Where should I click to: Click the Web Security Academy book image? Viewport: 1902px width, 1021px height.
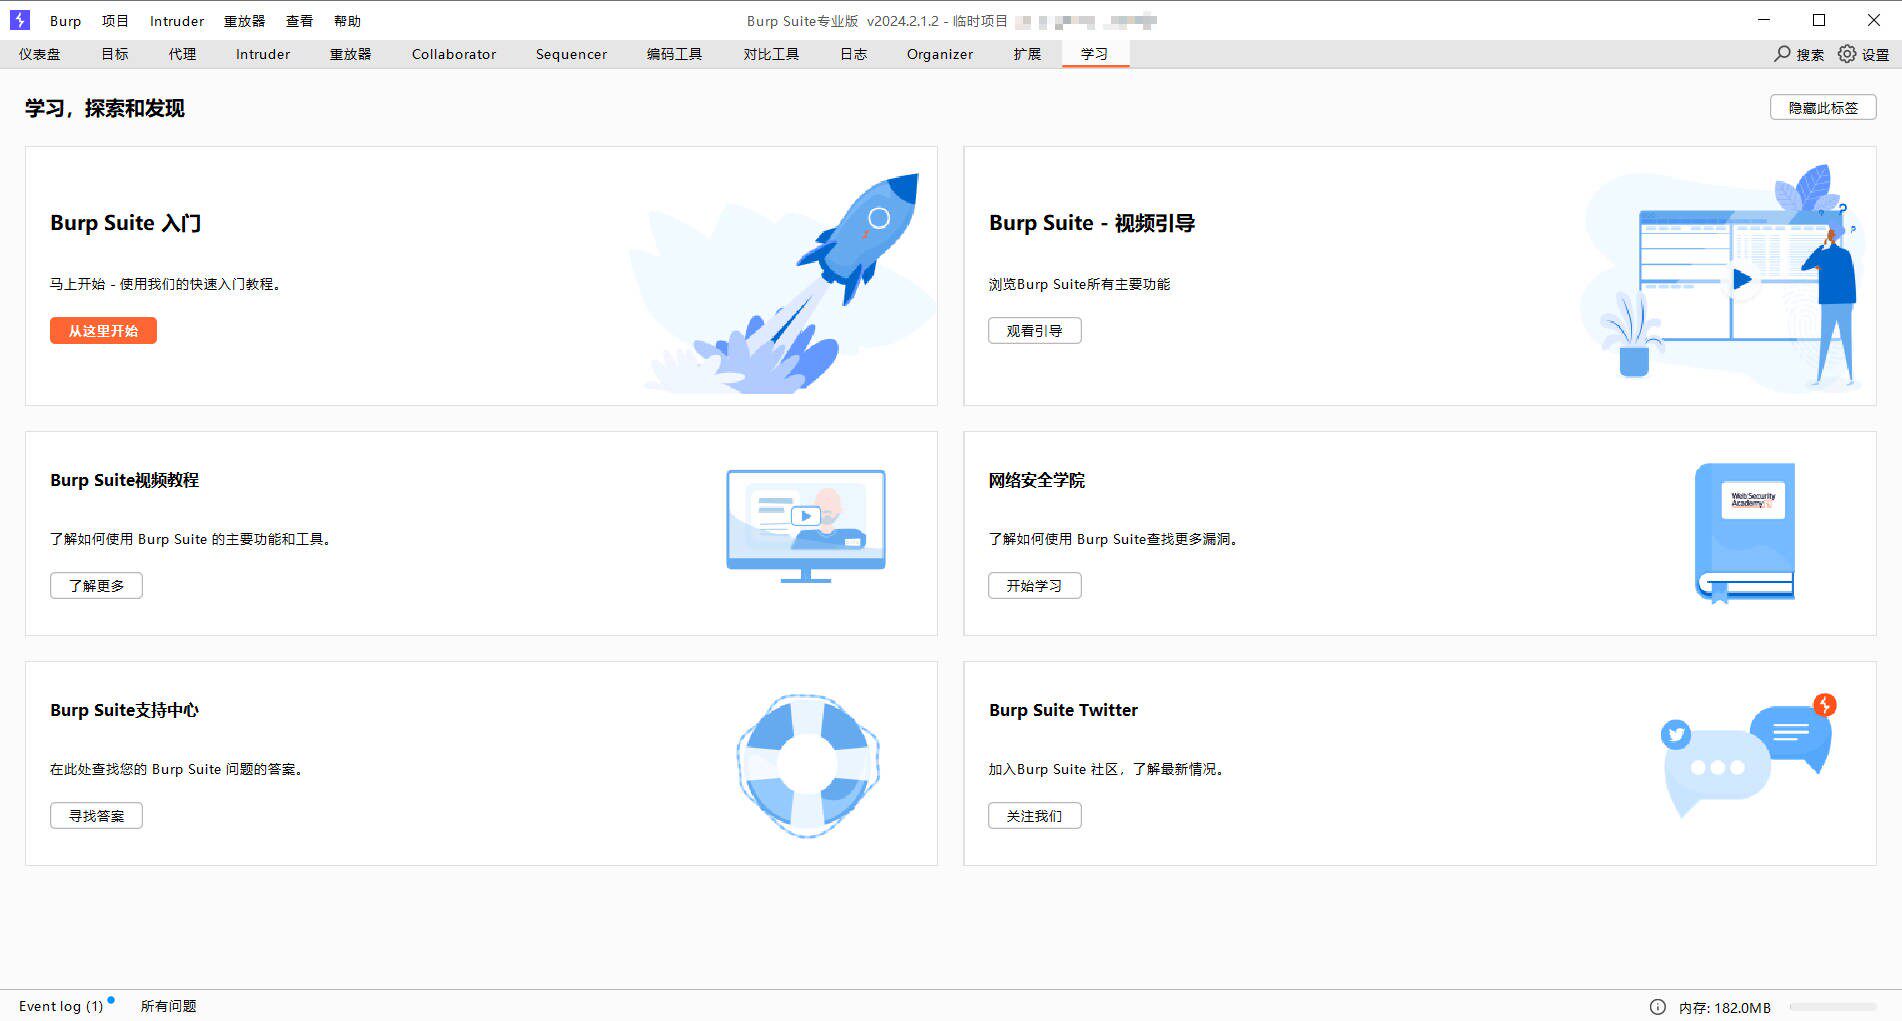pyautogui.click(x=1745, y=532)
